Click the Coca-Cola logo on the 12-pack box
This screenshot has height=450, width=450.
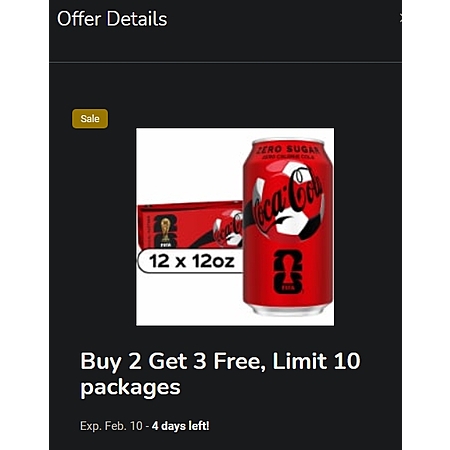point(228,229)
